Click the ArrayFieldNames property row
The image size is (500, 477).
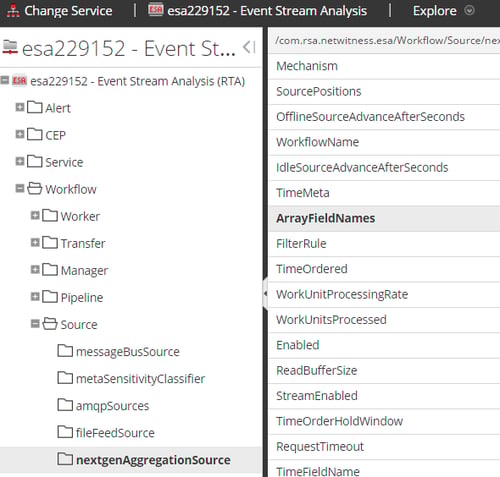tap(384, 218)
